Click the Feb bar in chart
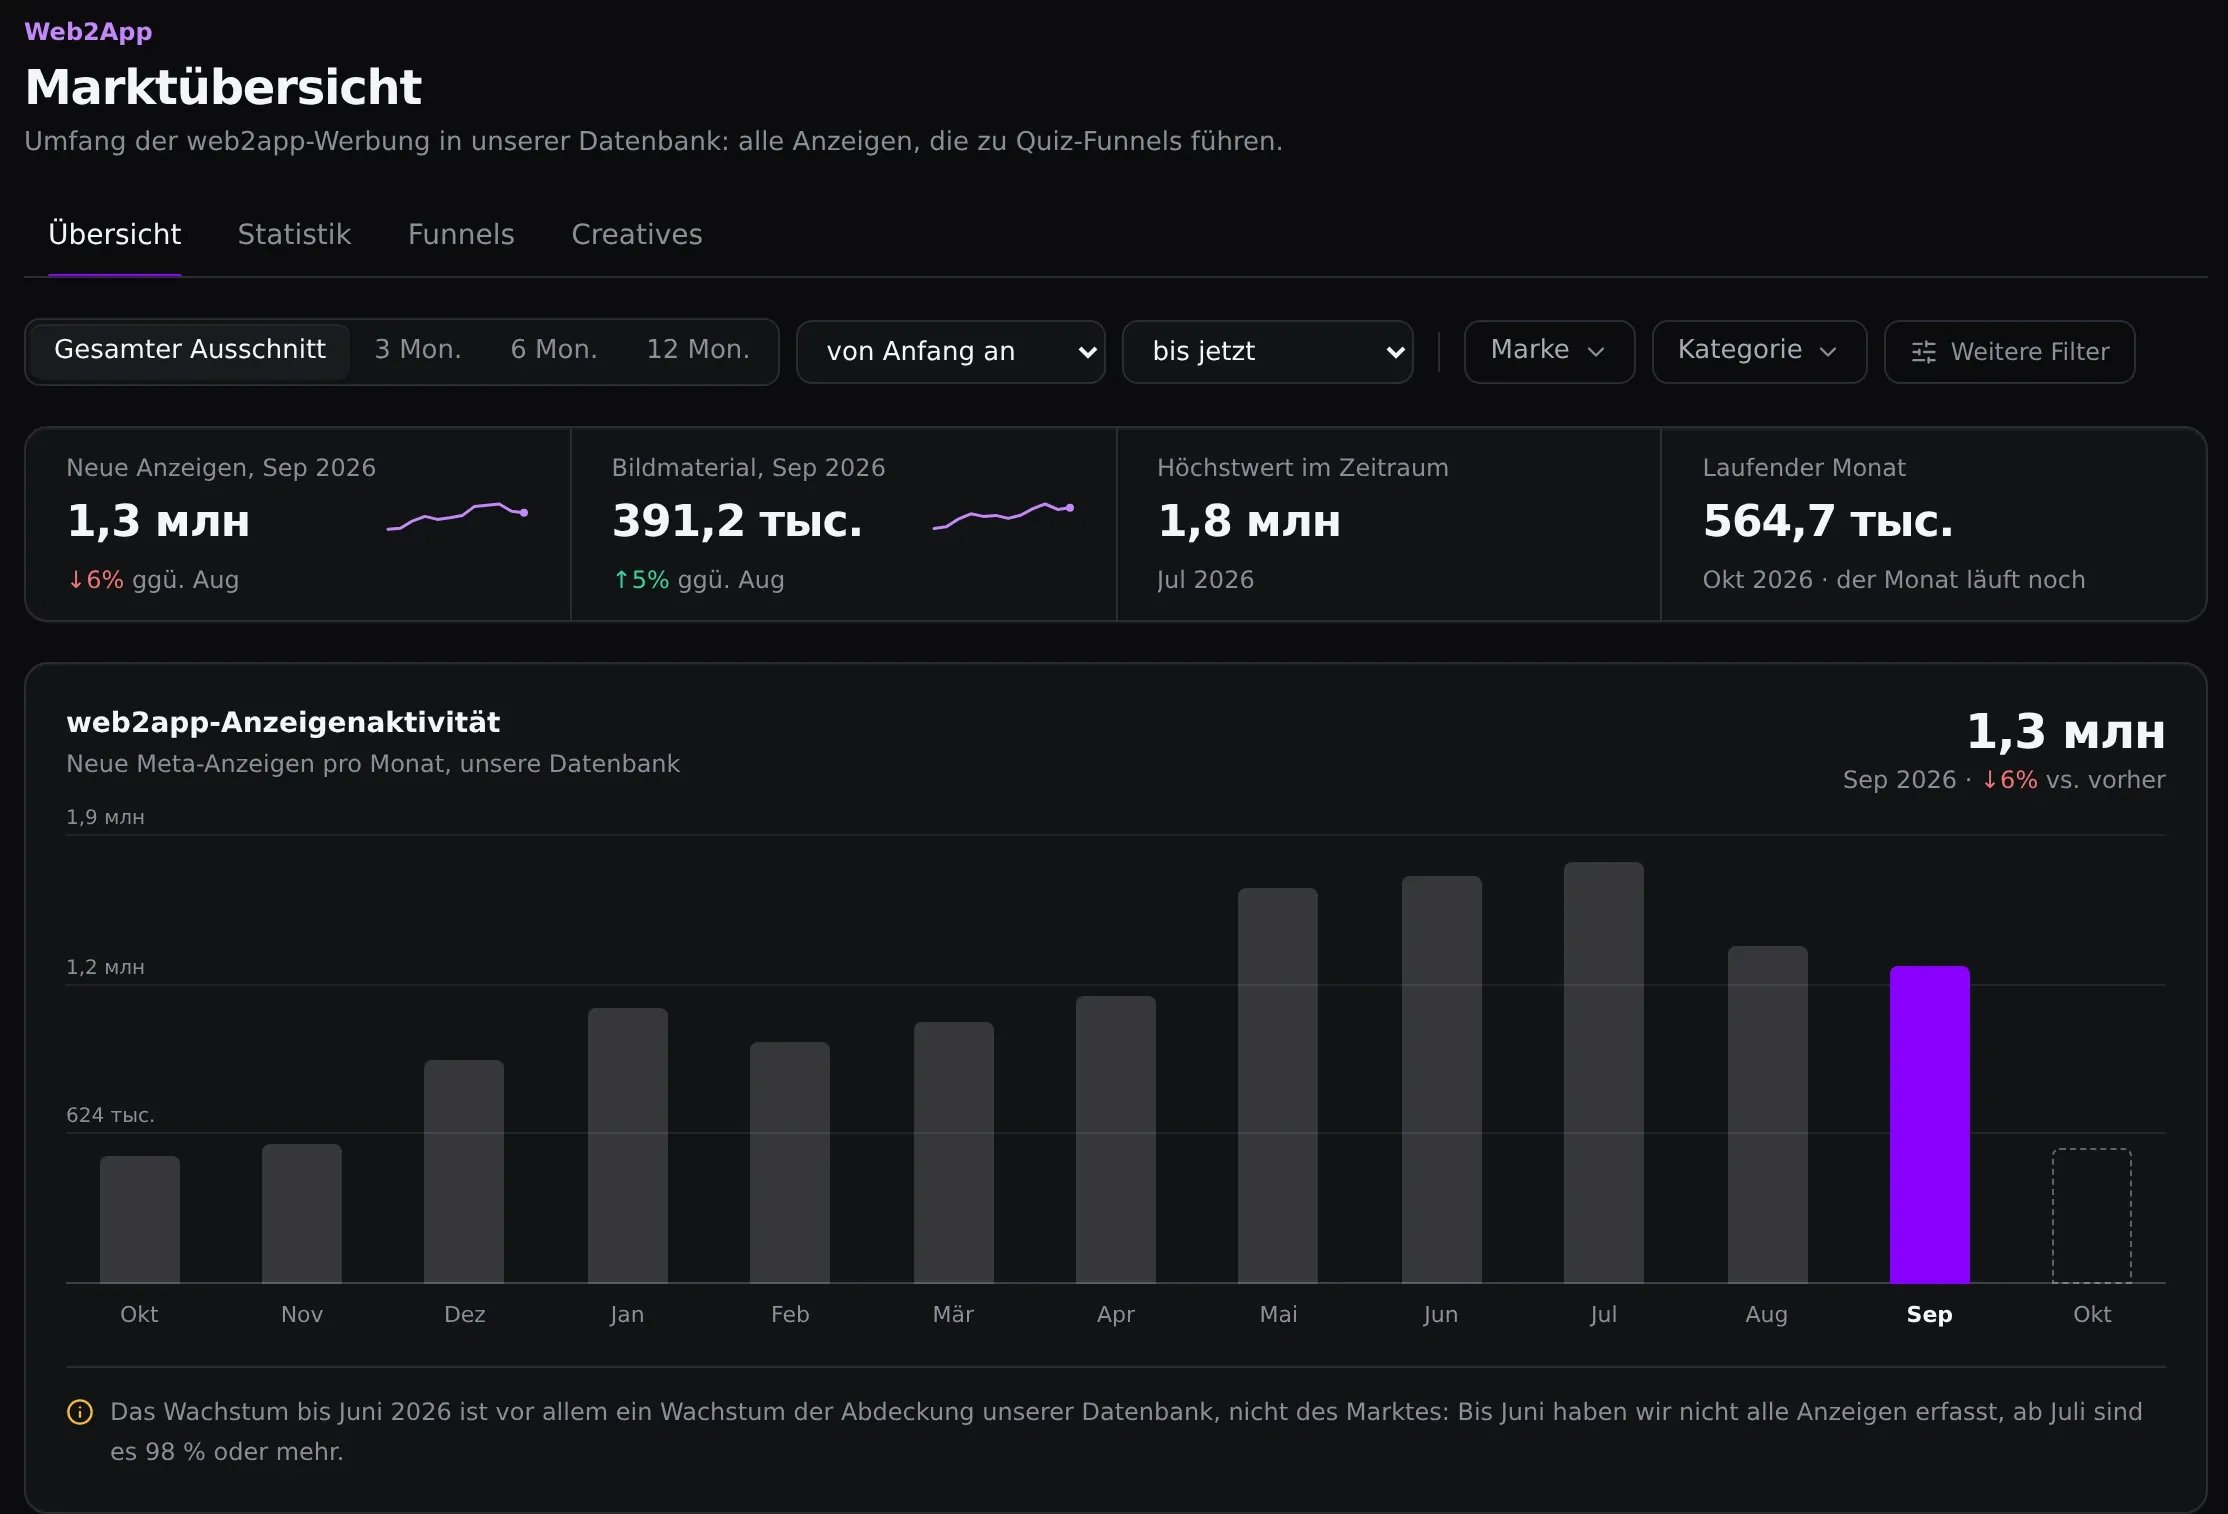 pos(790,1162)
